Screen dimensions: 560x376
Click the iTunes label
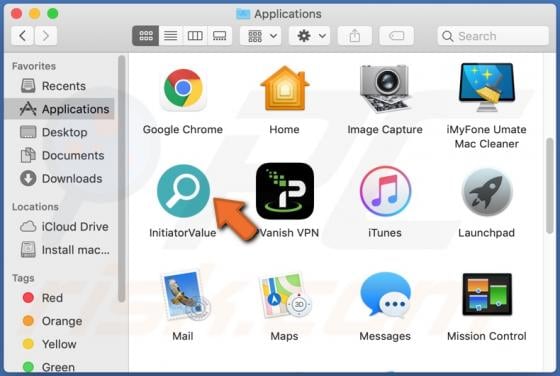click(x=385, y=233)
